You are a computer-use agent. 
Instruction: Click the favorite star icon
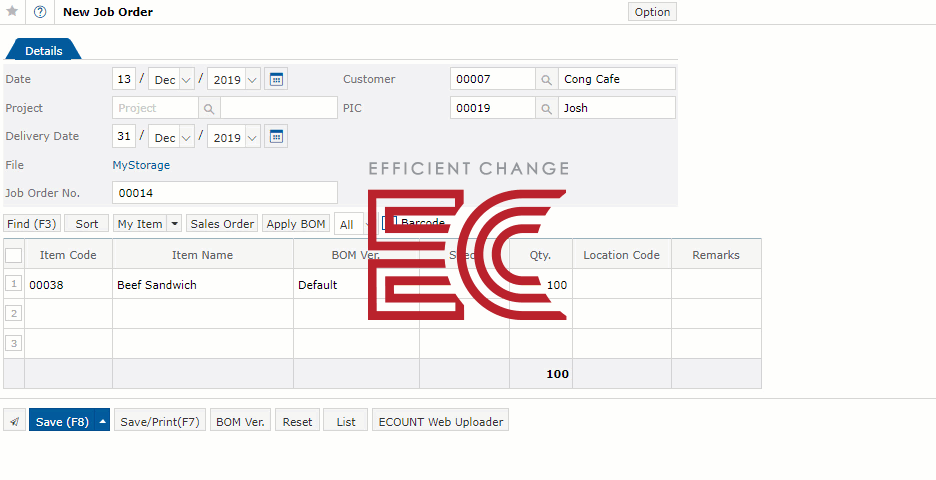pos(12,11)
